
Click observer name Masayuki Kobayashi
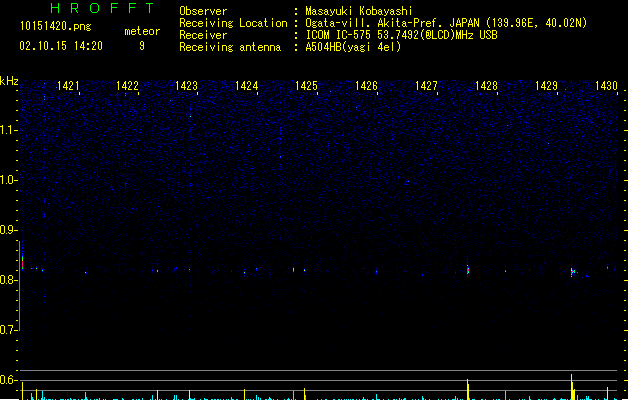point(359,11)
